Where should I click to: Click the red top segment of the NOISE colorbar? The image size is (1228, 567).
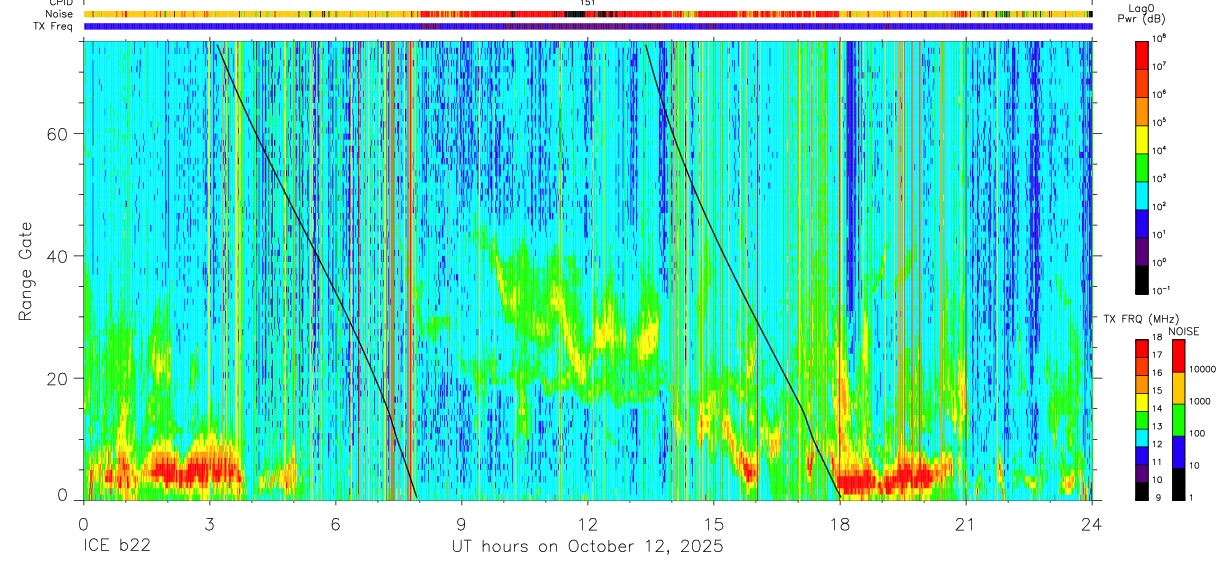[x=1178, y=356]
